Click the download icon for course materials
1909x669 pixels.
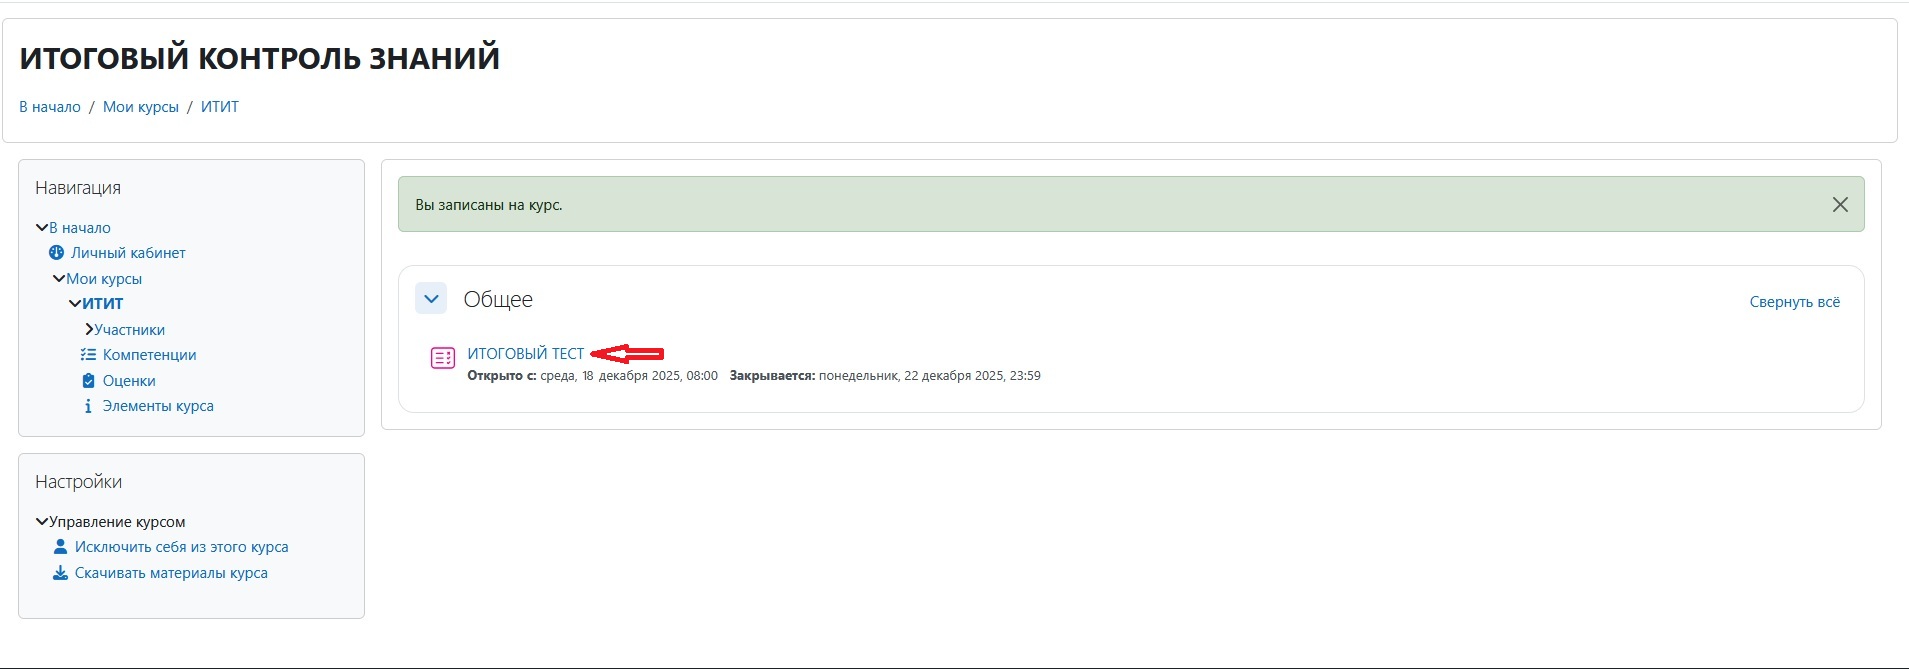pos(60,573)
